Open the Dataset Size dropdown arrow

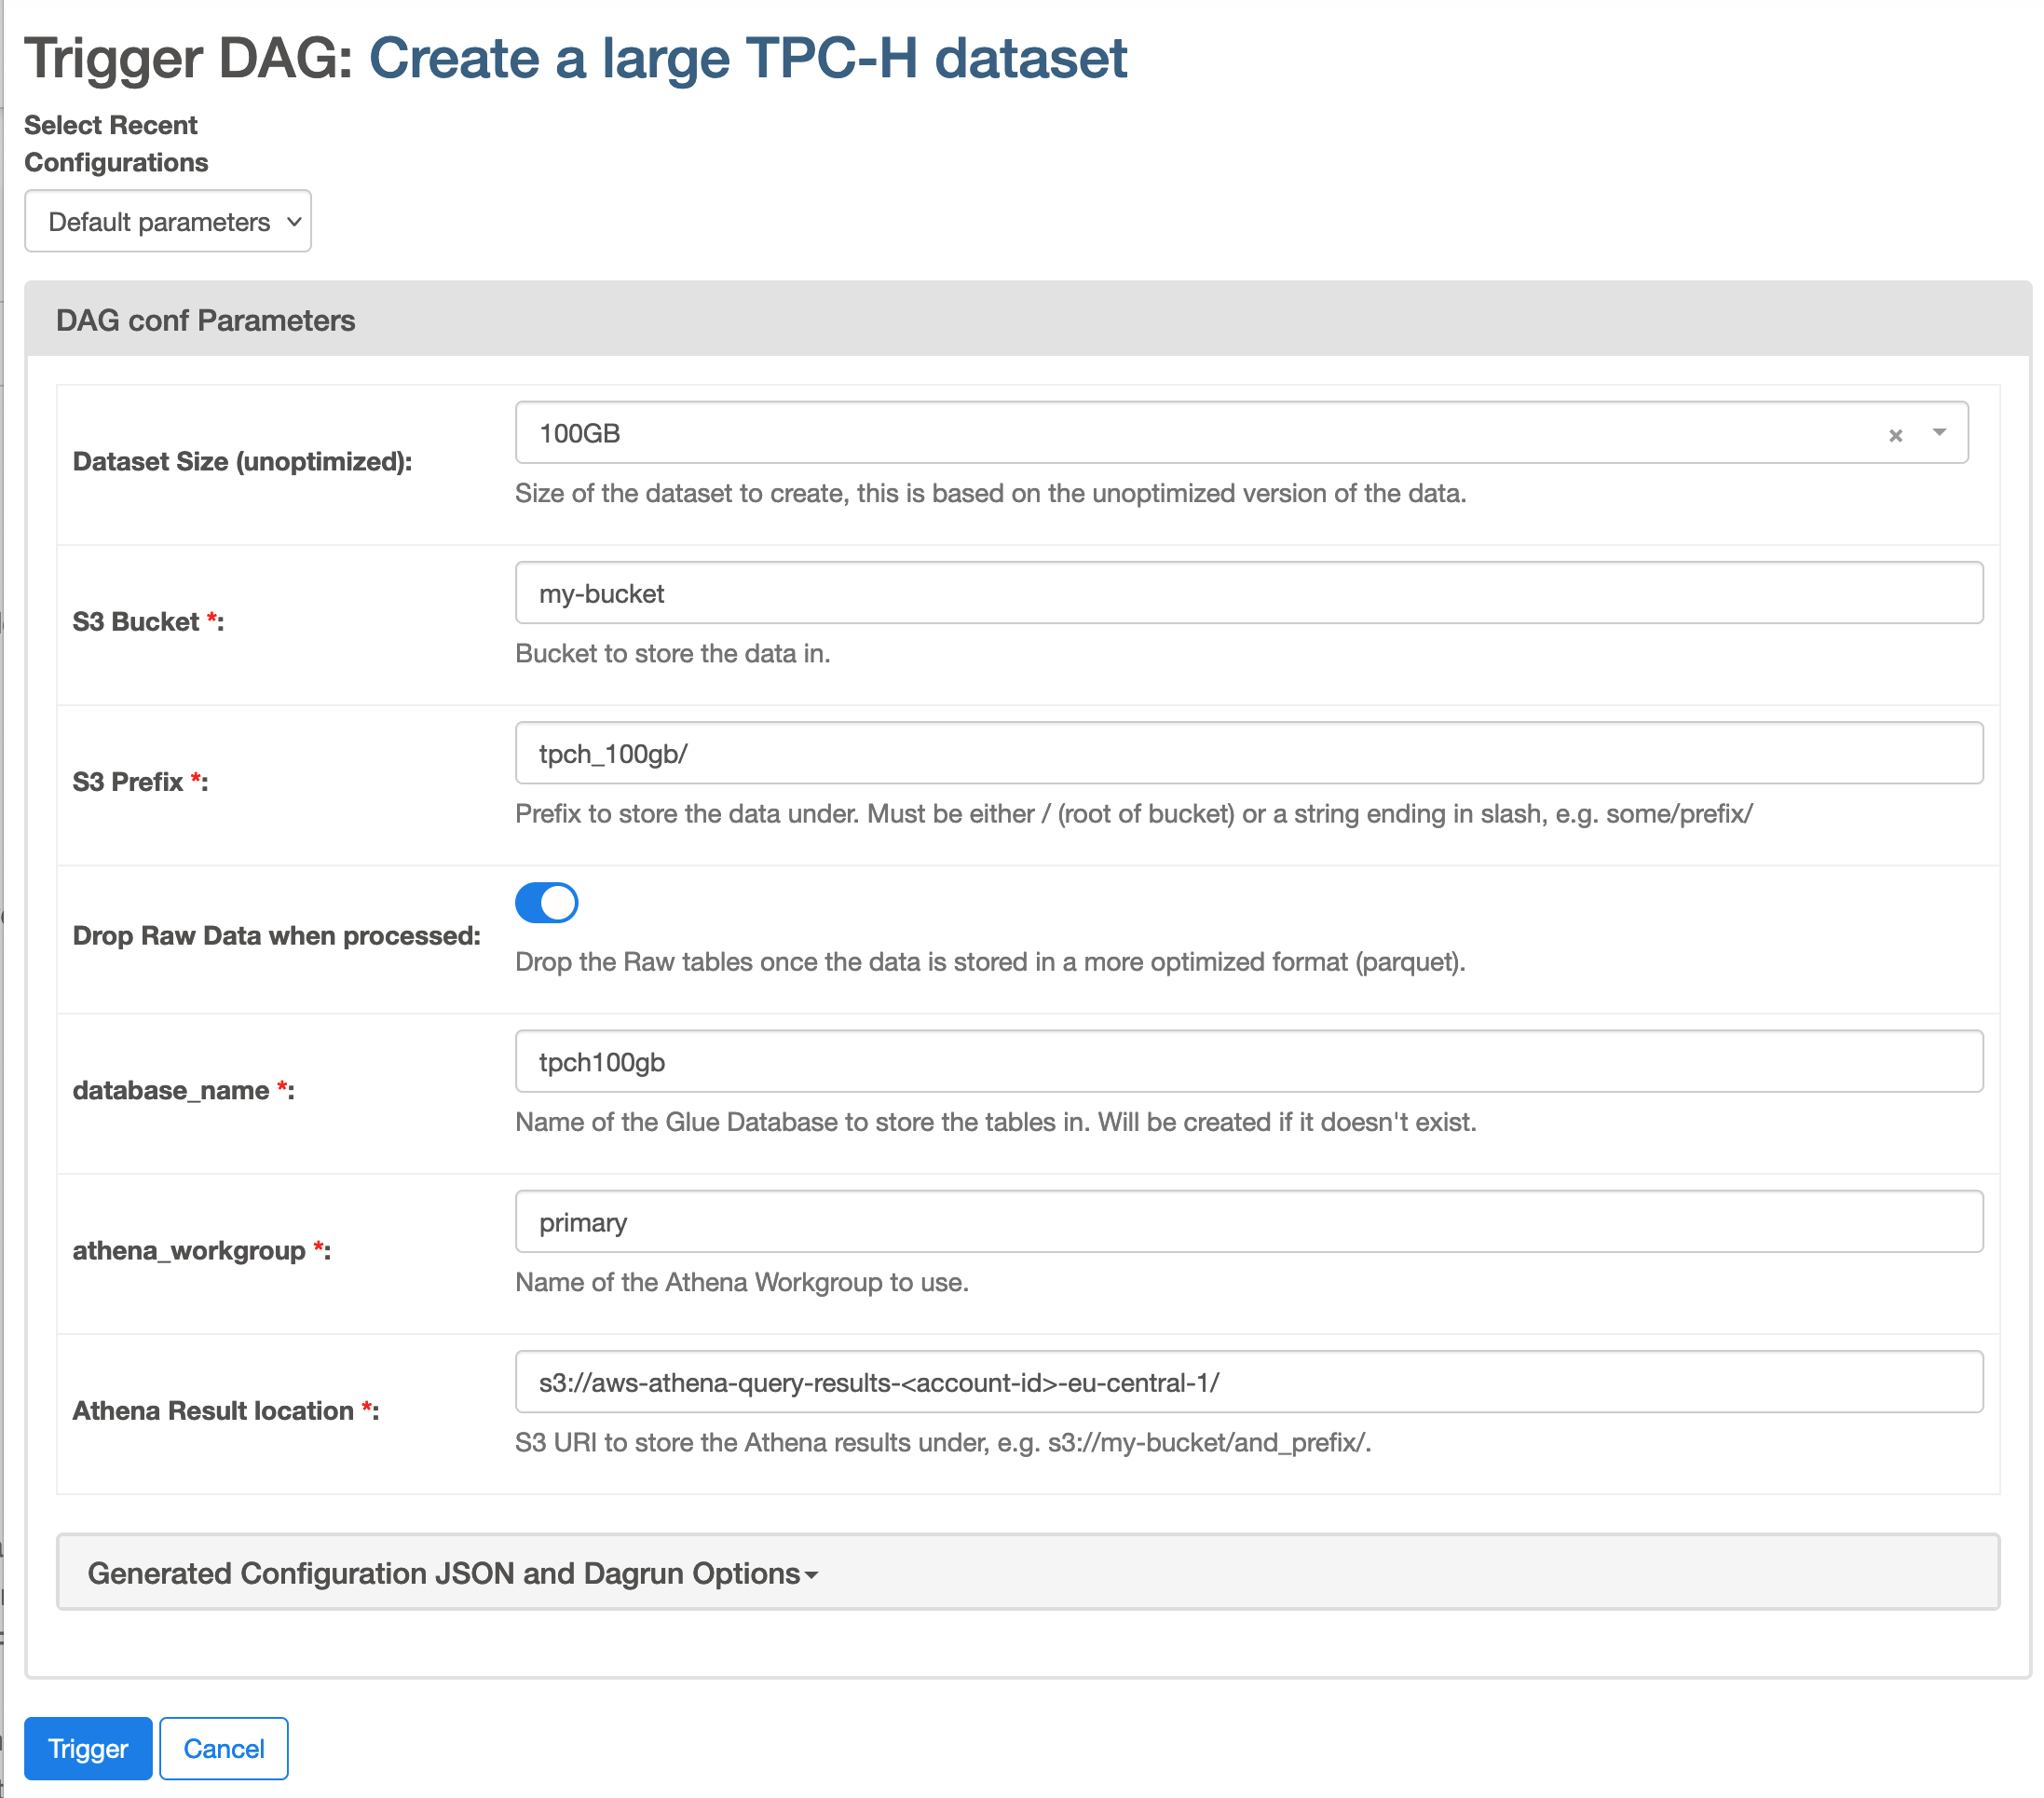(x=1939, y=432)
